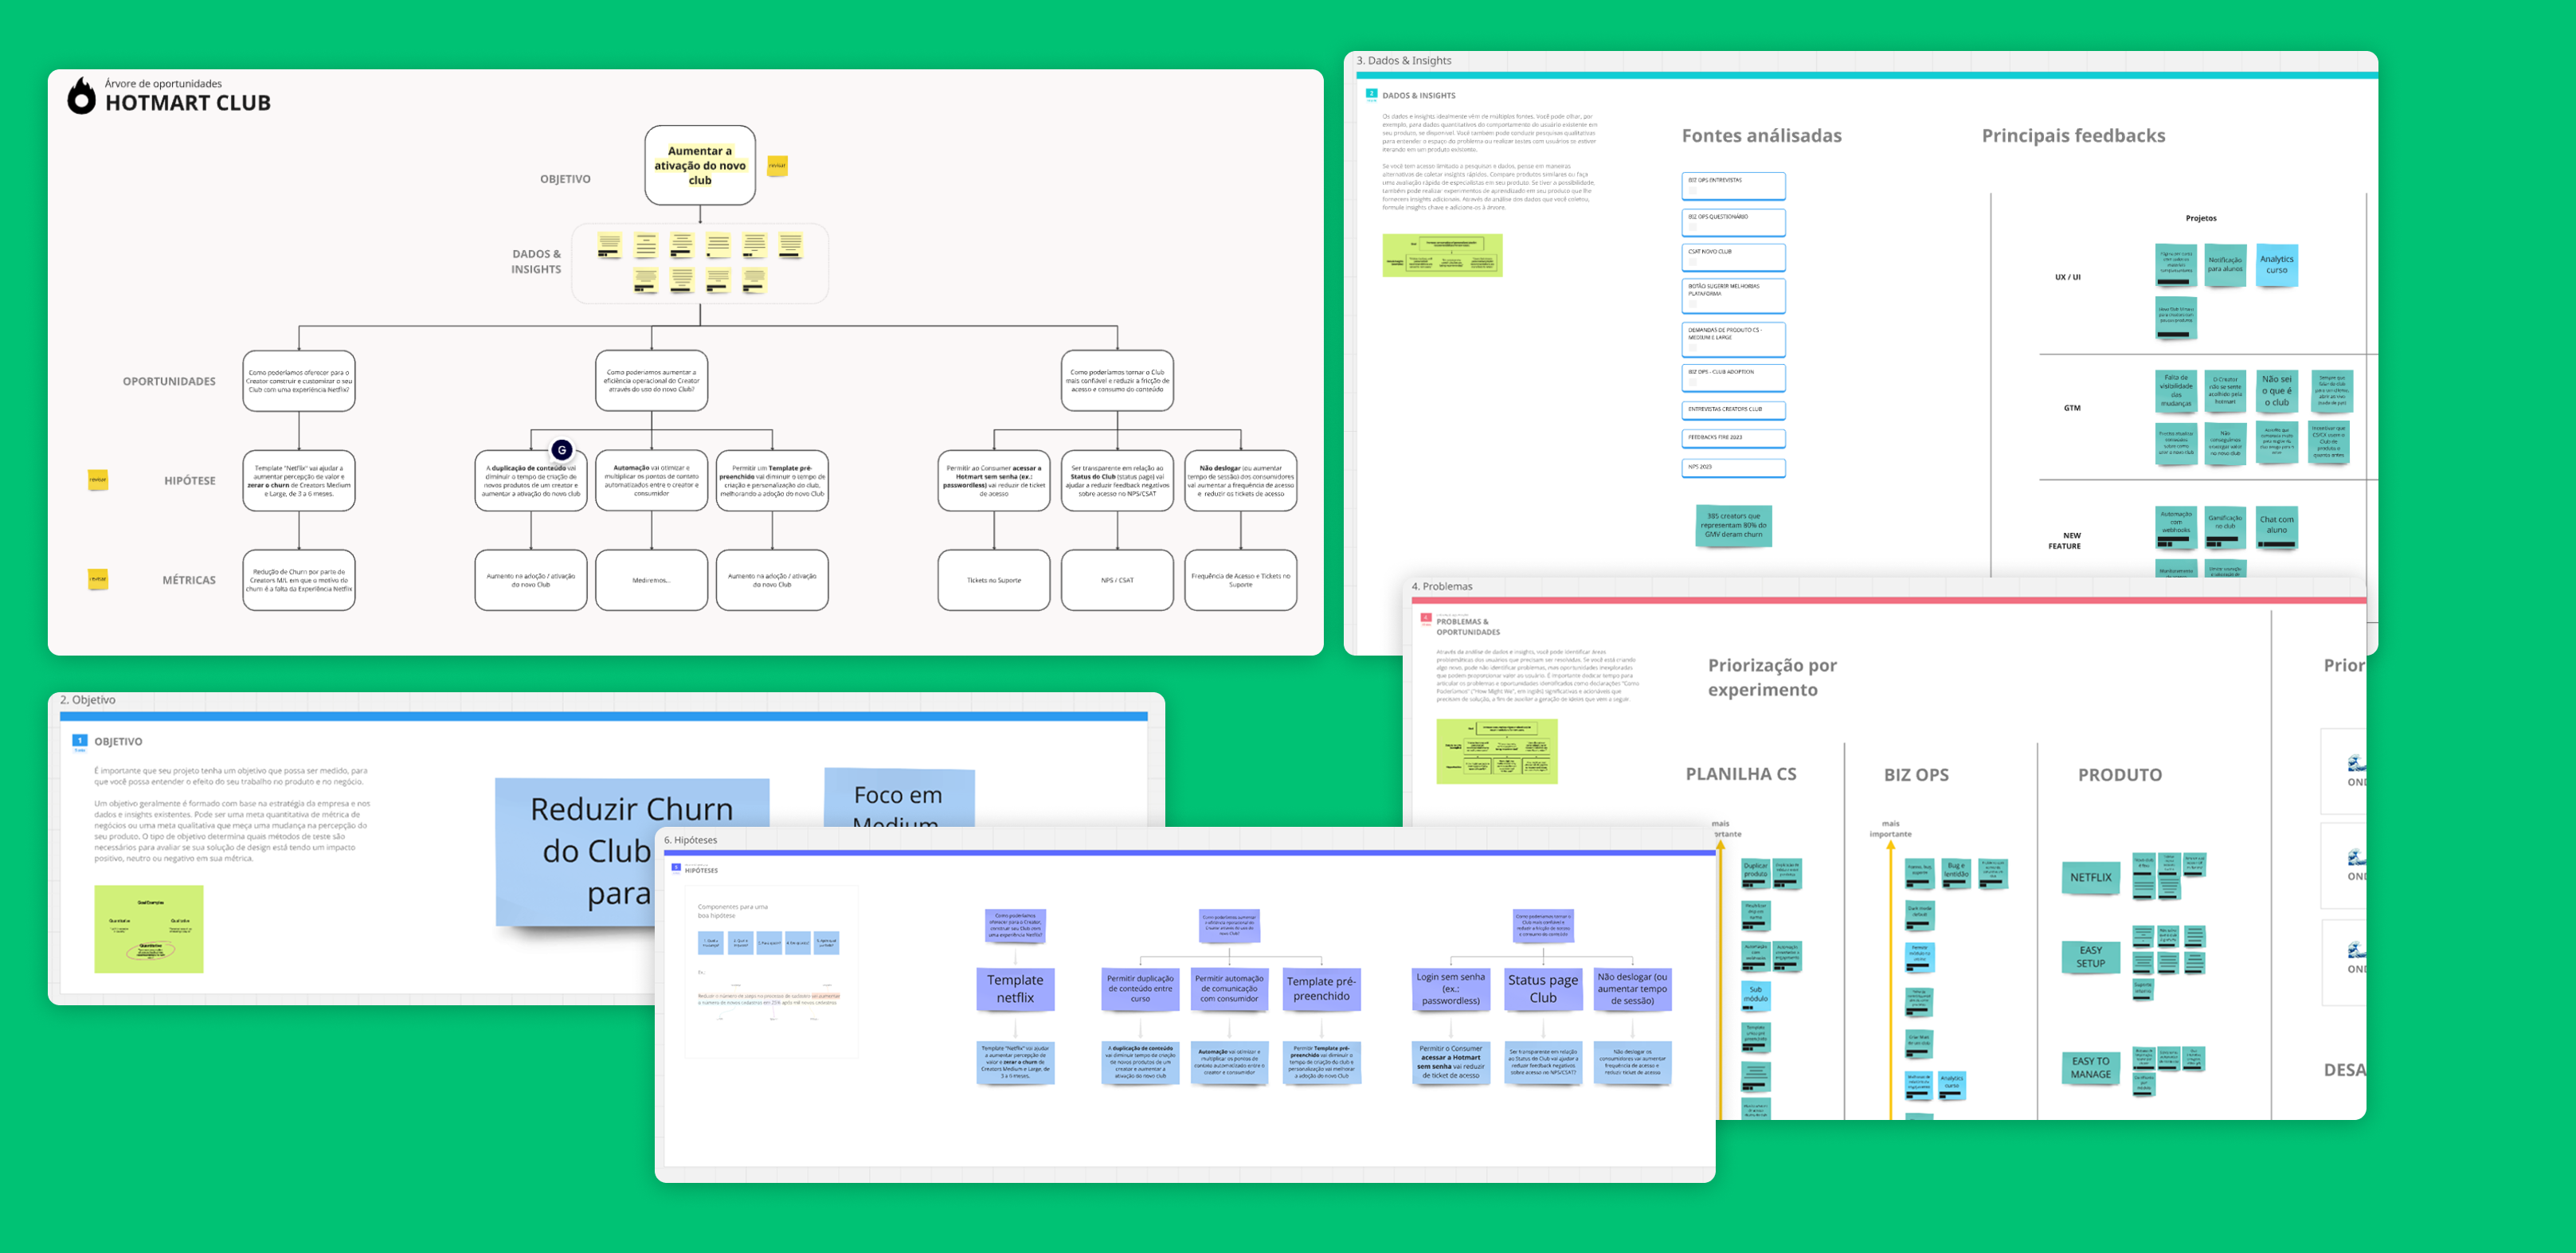The height and width of the screenshot is (1253, 2576).
Task: Open the BIZ OPS ENTREVISTAS source card
Action: [1733, 185]
